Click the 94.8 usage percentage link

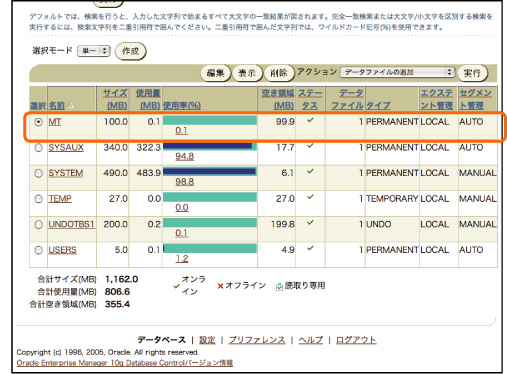click(185, 156)
